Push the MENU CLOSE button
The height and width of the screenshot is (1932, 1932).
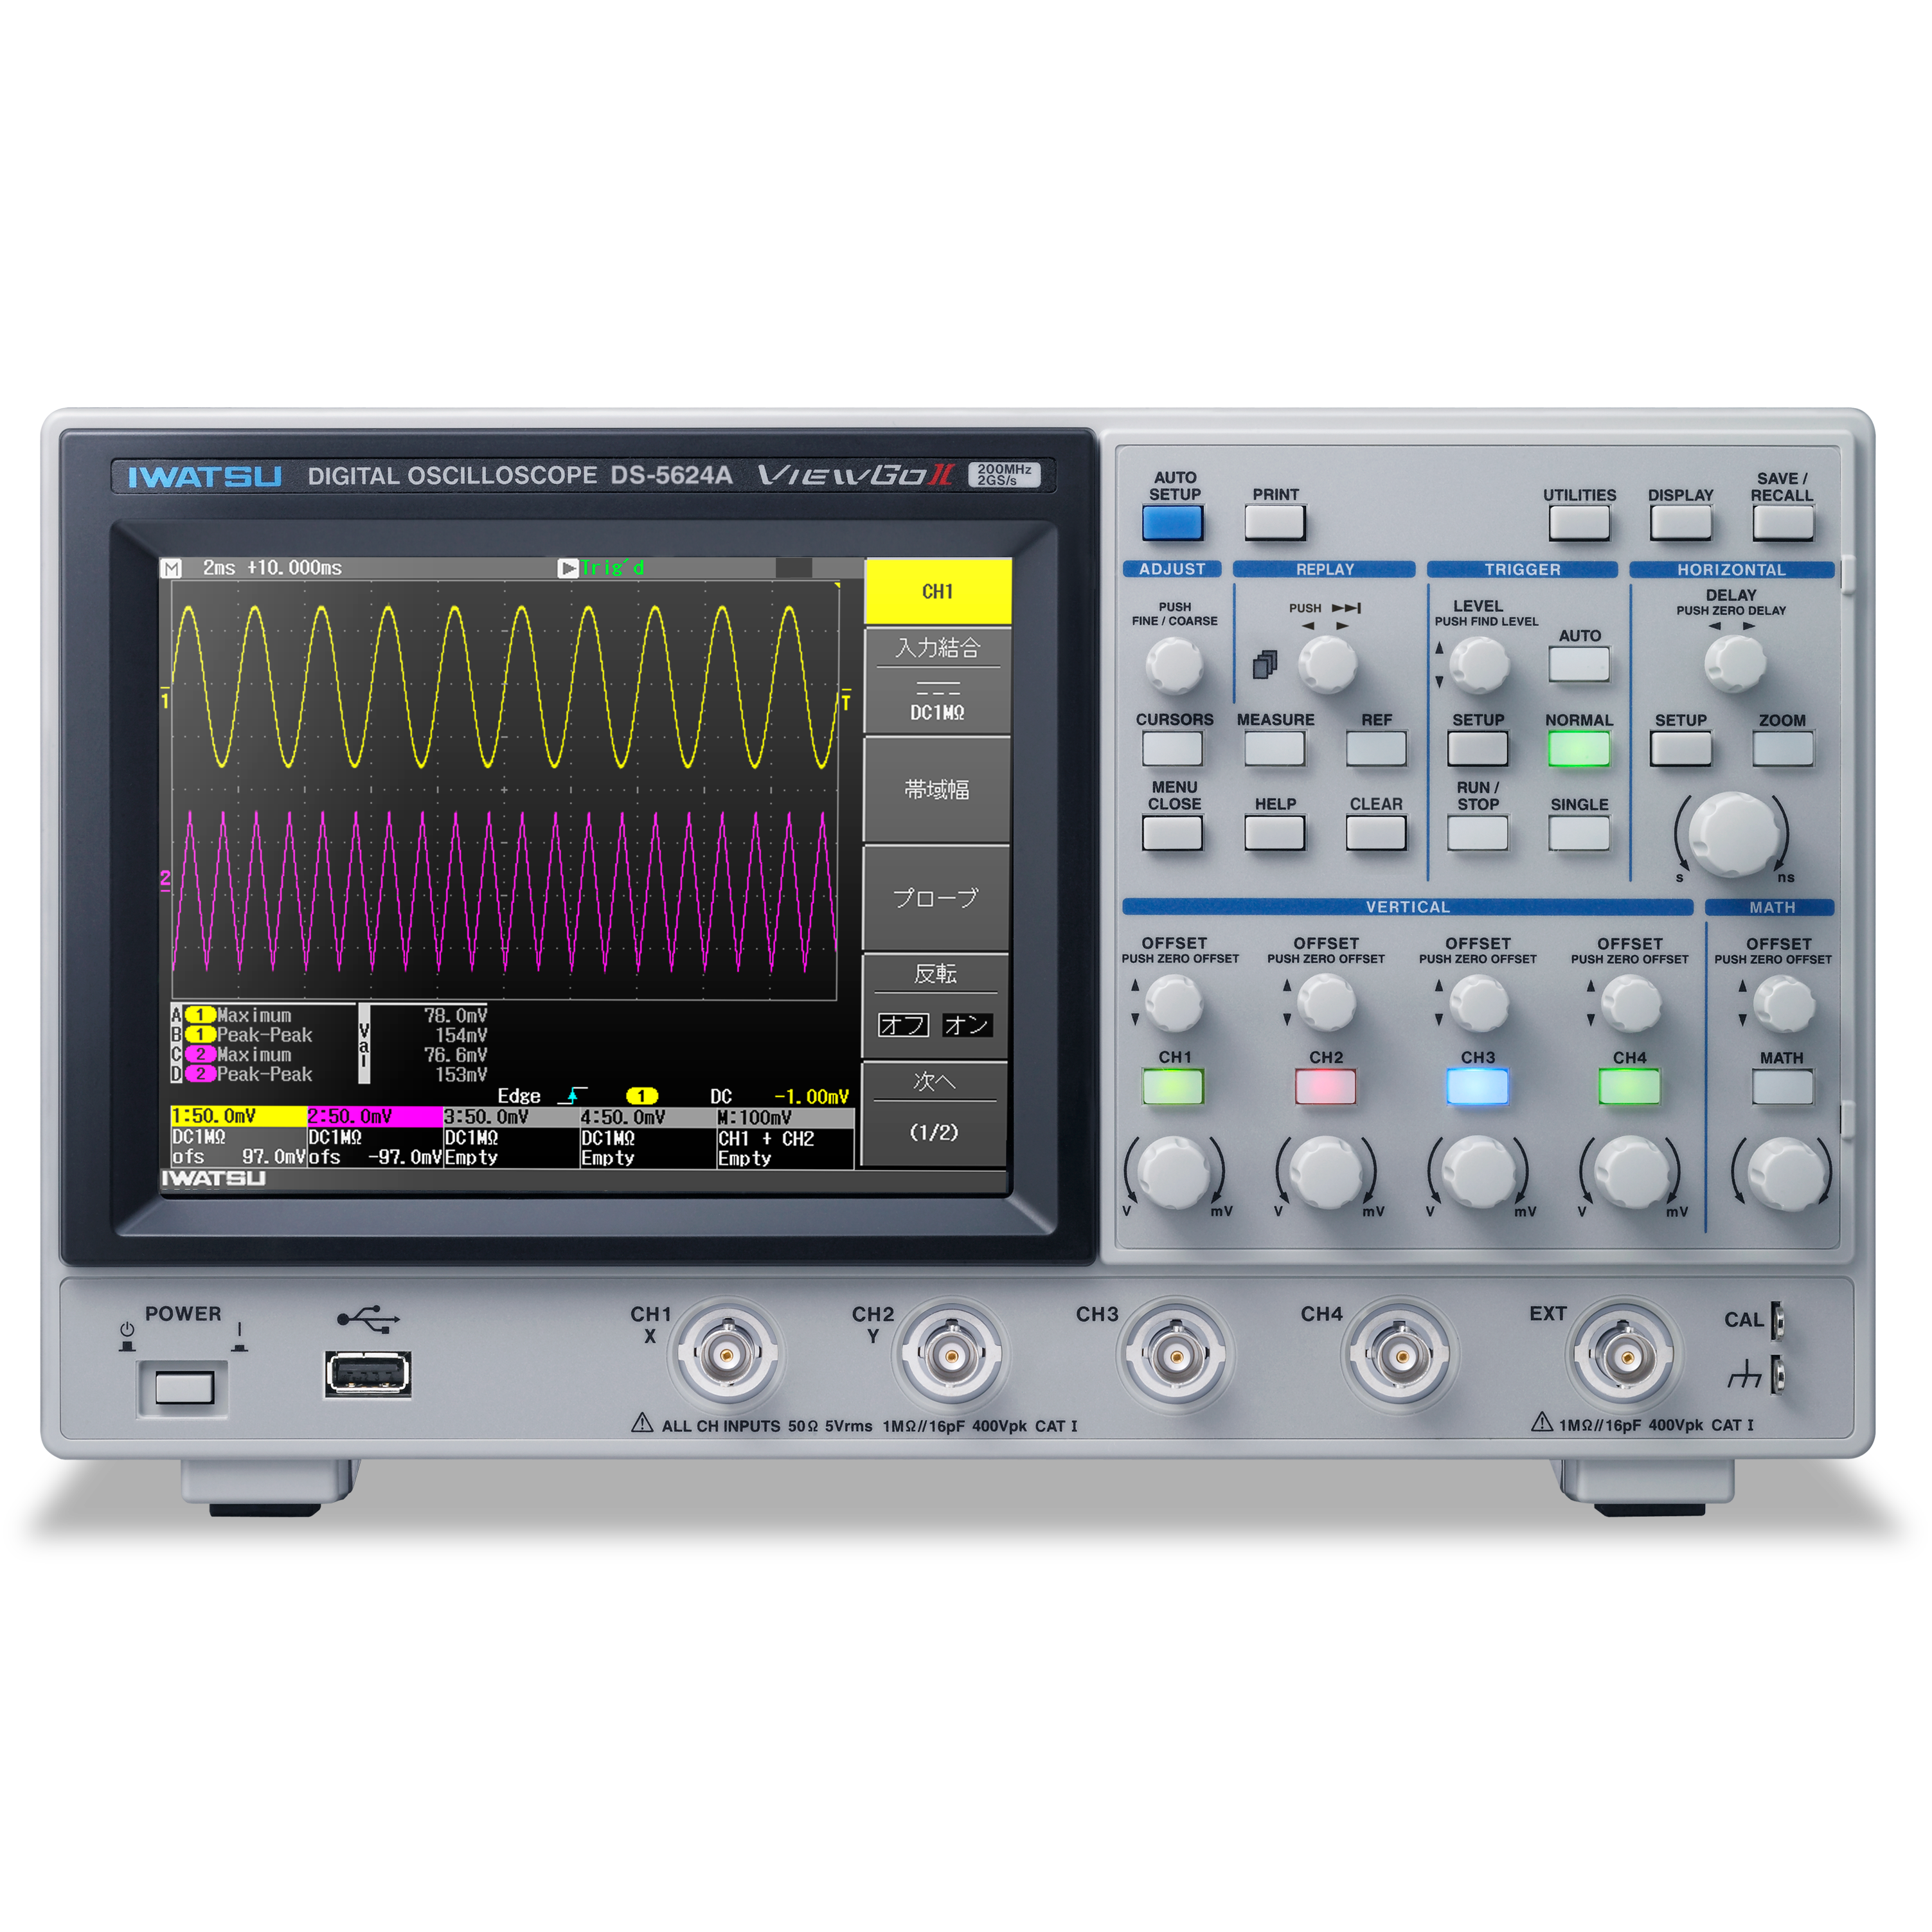click(x=1173, y=833)
